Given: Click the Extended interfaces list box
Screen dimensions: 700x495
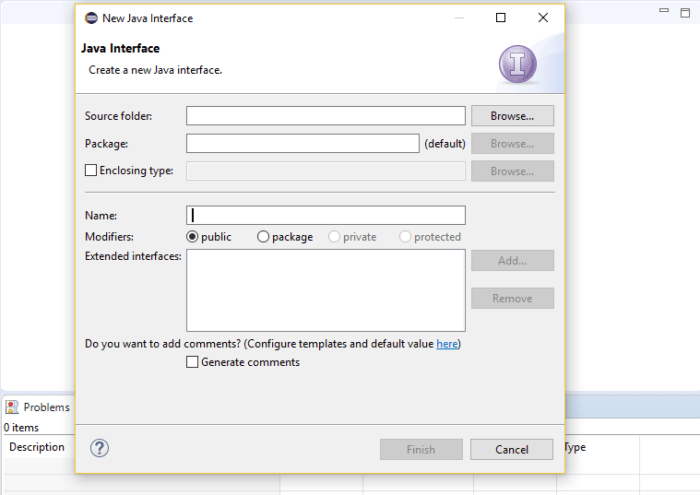Looking at the screenshot, I should click(x=326, y=291).
